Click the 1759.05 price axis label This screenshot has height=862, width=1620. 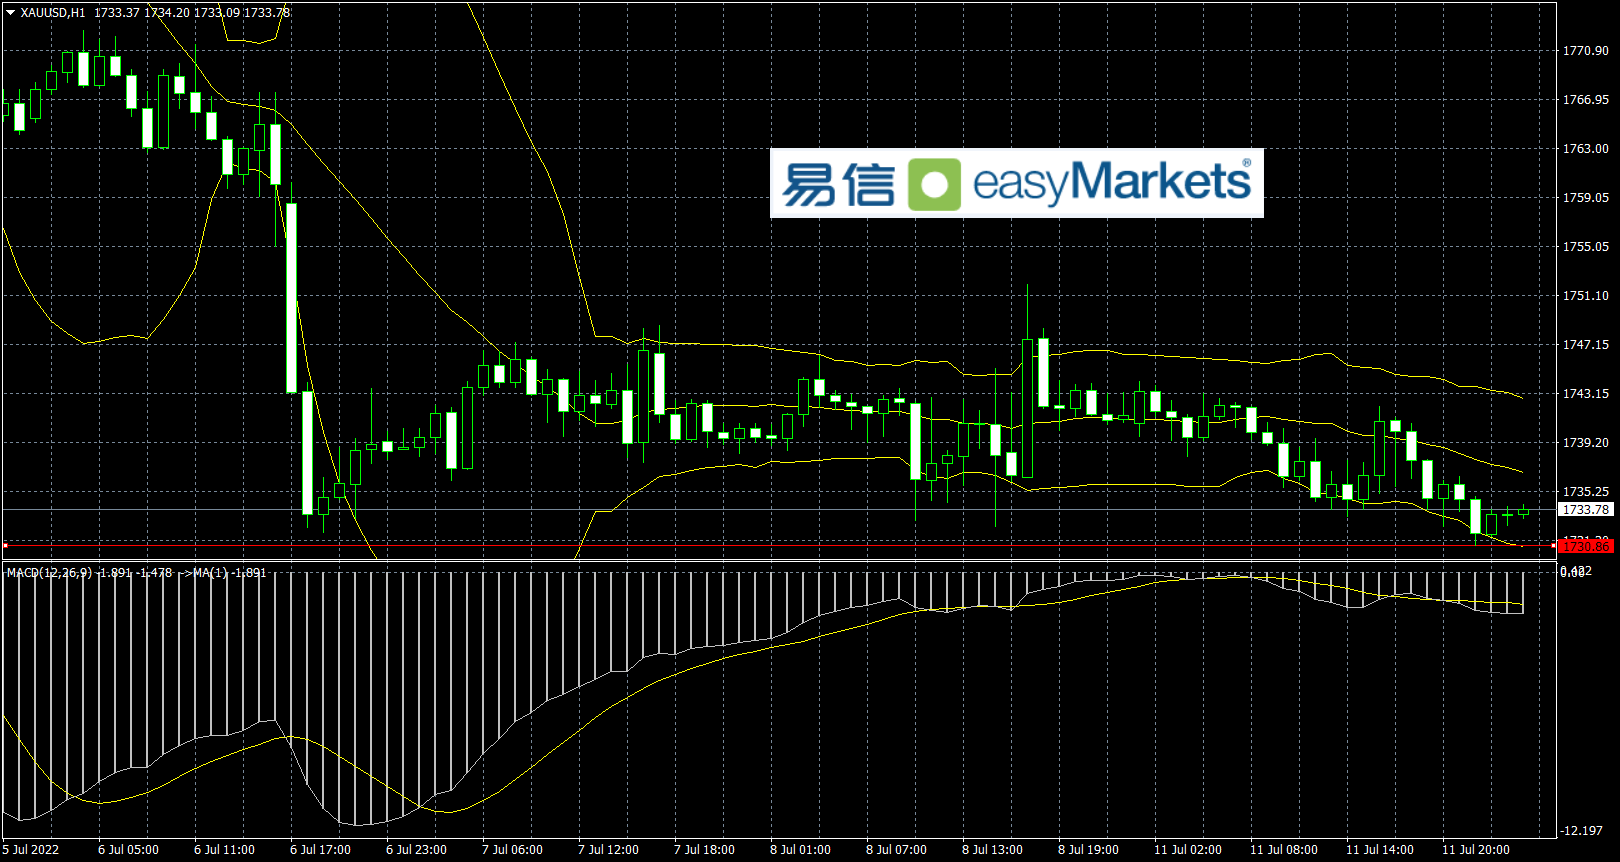1586,198
